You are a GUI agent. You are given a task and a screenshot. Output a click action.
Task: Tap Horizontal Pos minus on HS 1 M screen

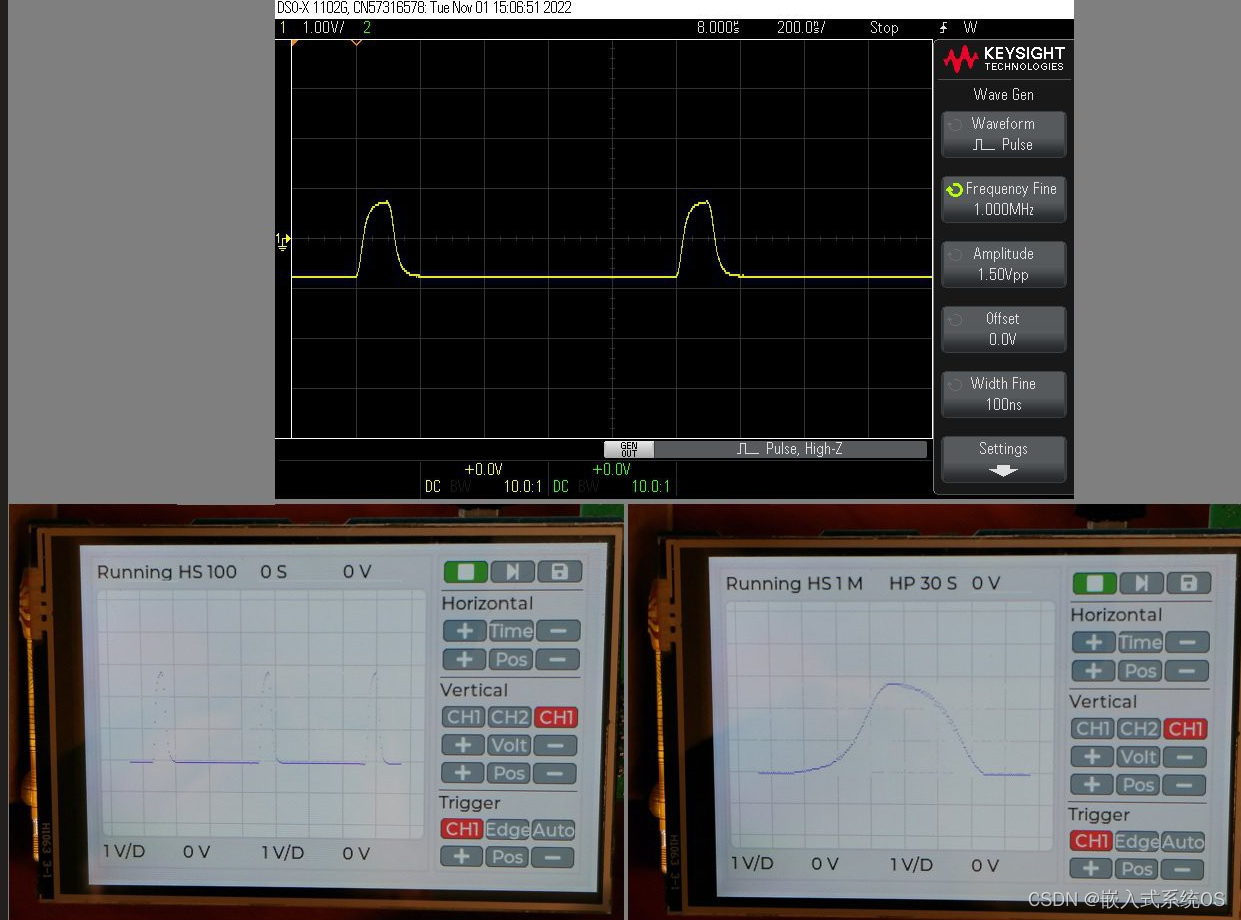pos(1188,671)
